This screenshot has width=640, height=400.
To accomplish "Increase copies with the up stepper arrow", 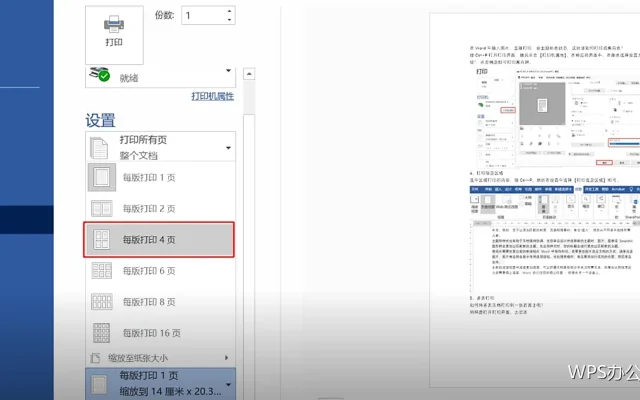I will 230,11.
